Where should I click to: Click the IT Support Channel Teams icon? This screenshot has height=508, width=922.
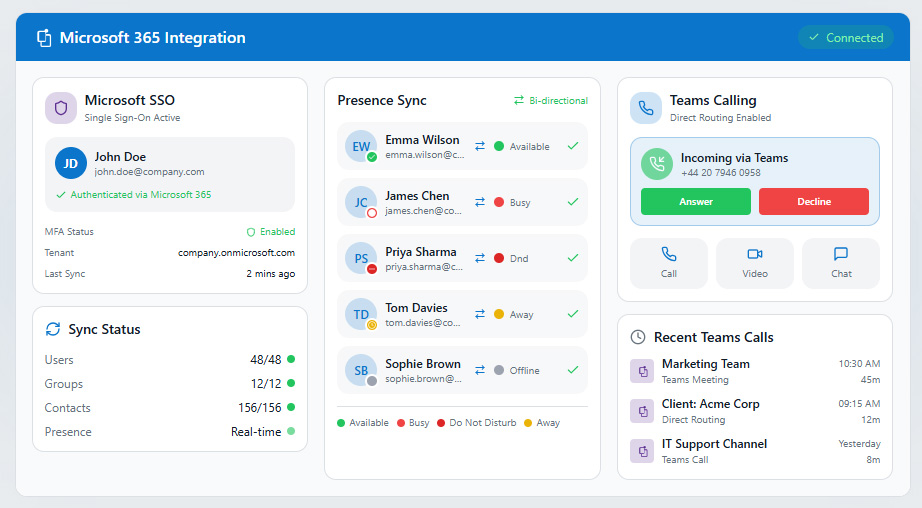click(x=642, y=451)
